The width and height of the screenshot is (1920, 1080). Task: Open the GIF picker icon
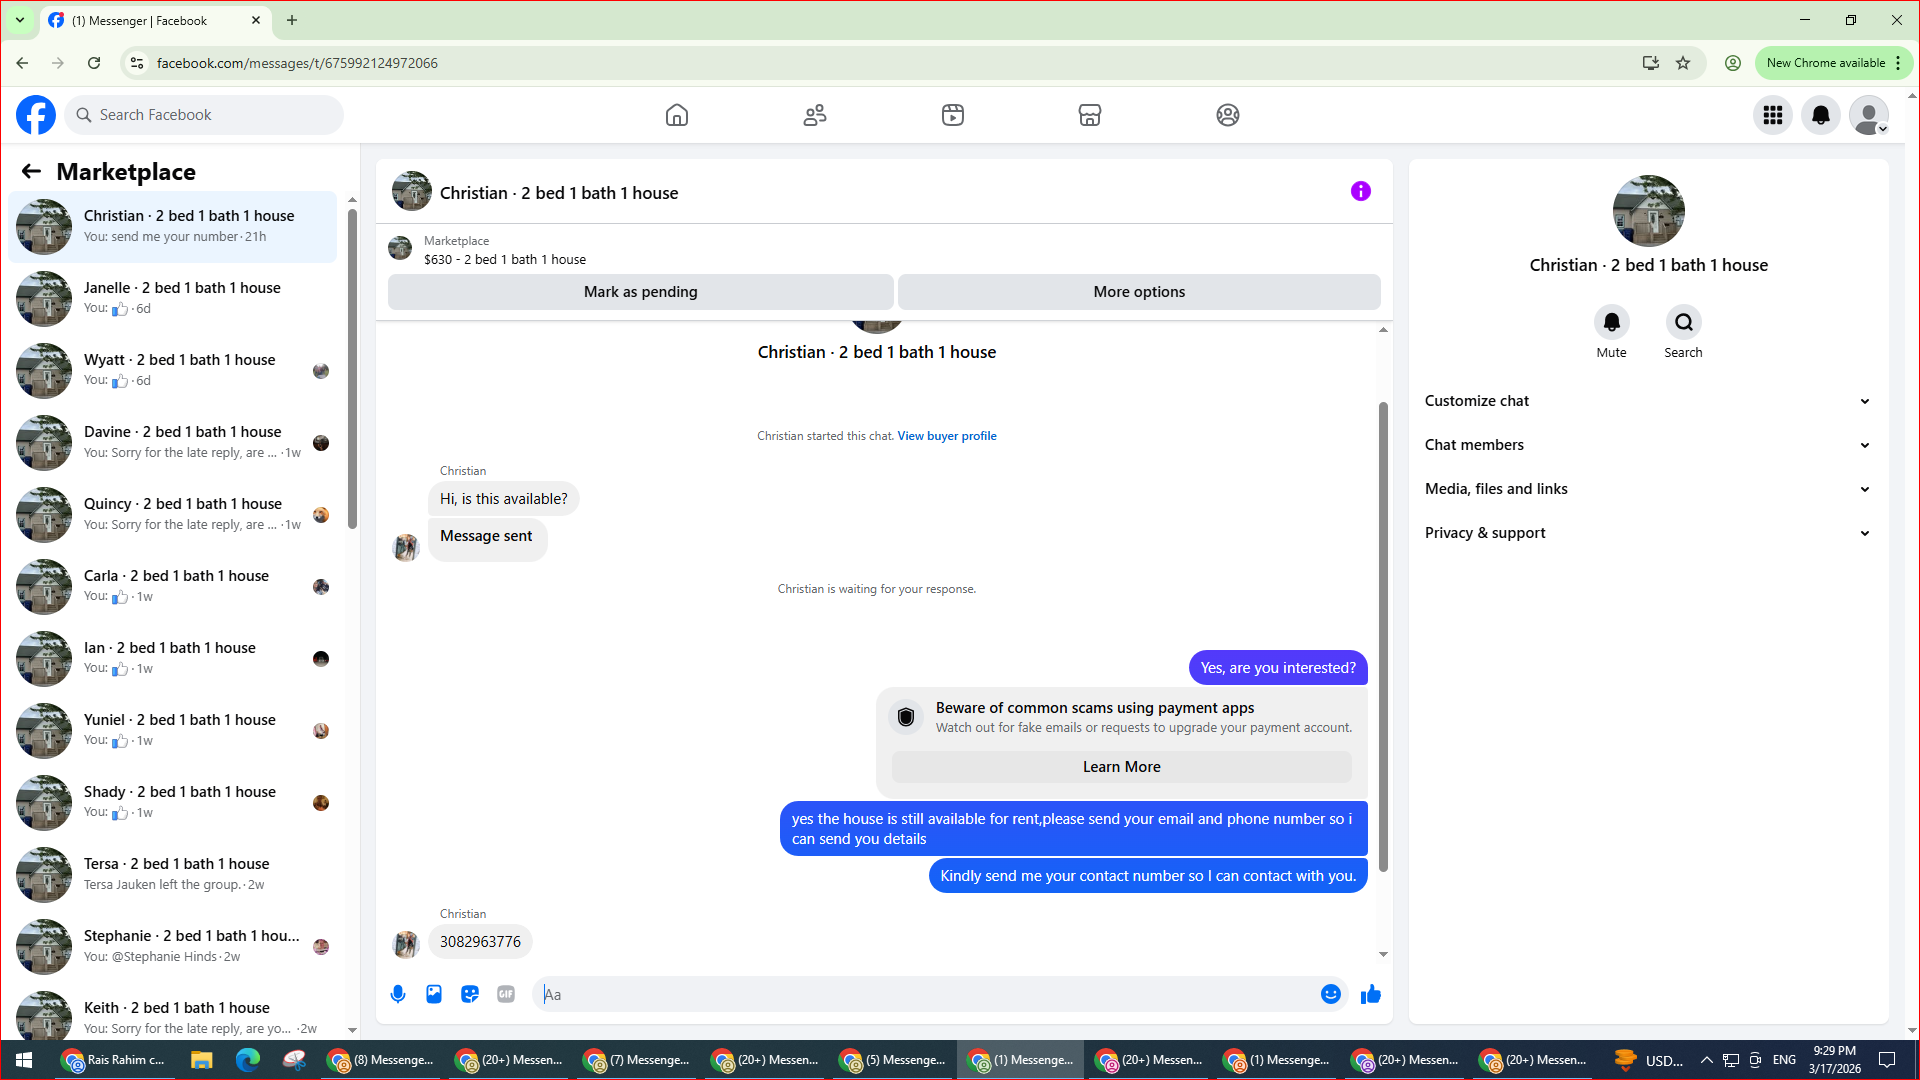click(x=506, y=994)
